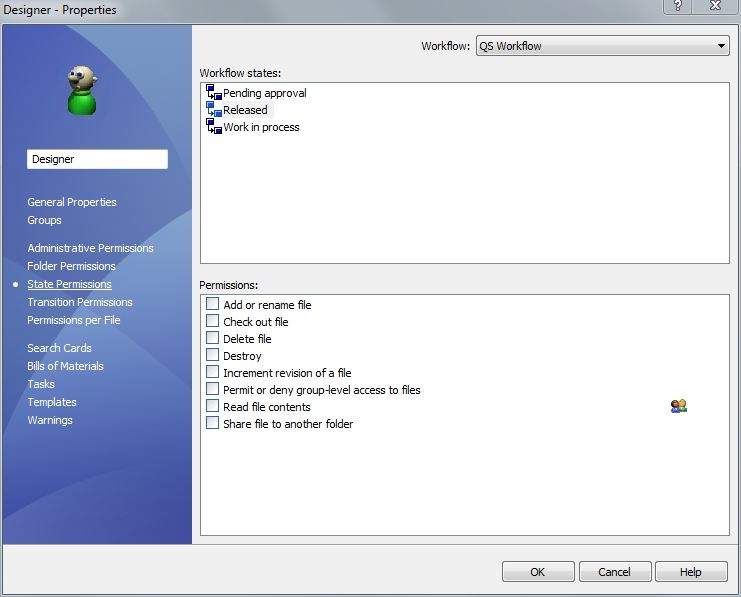
Task: Open Administrative Permissions section
Action: pyautogui.click(x=90, y=248)
